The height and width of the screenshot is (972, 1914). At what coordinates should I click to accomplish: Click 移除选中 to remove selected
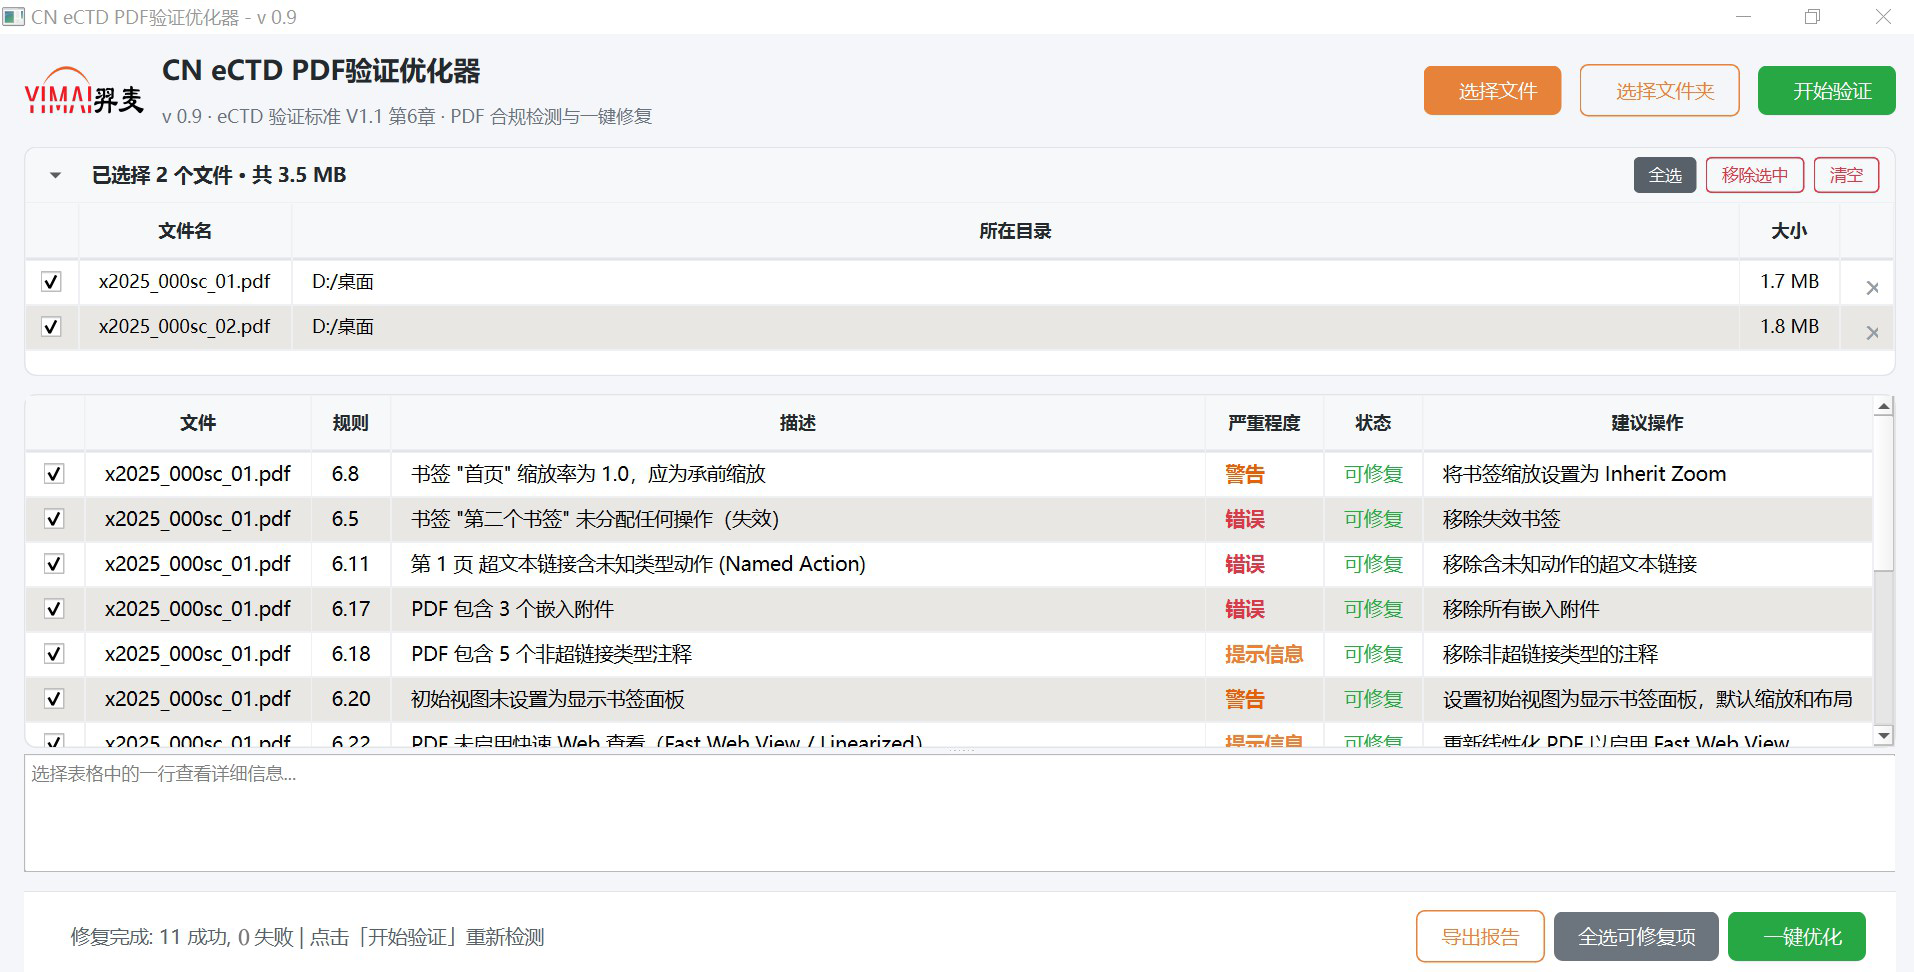coord(1754,175)
